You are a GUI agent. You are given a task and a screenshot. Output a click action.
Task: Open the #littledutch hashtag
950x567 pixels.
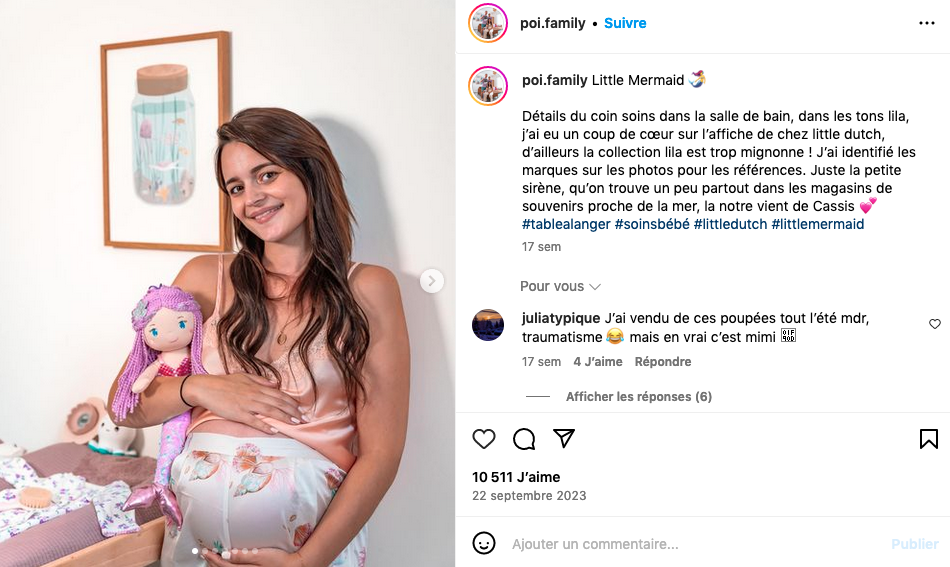tap(730, 224)
